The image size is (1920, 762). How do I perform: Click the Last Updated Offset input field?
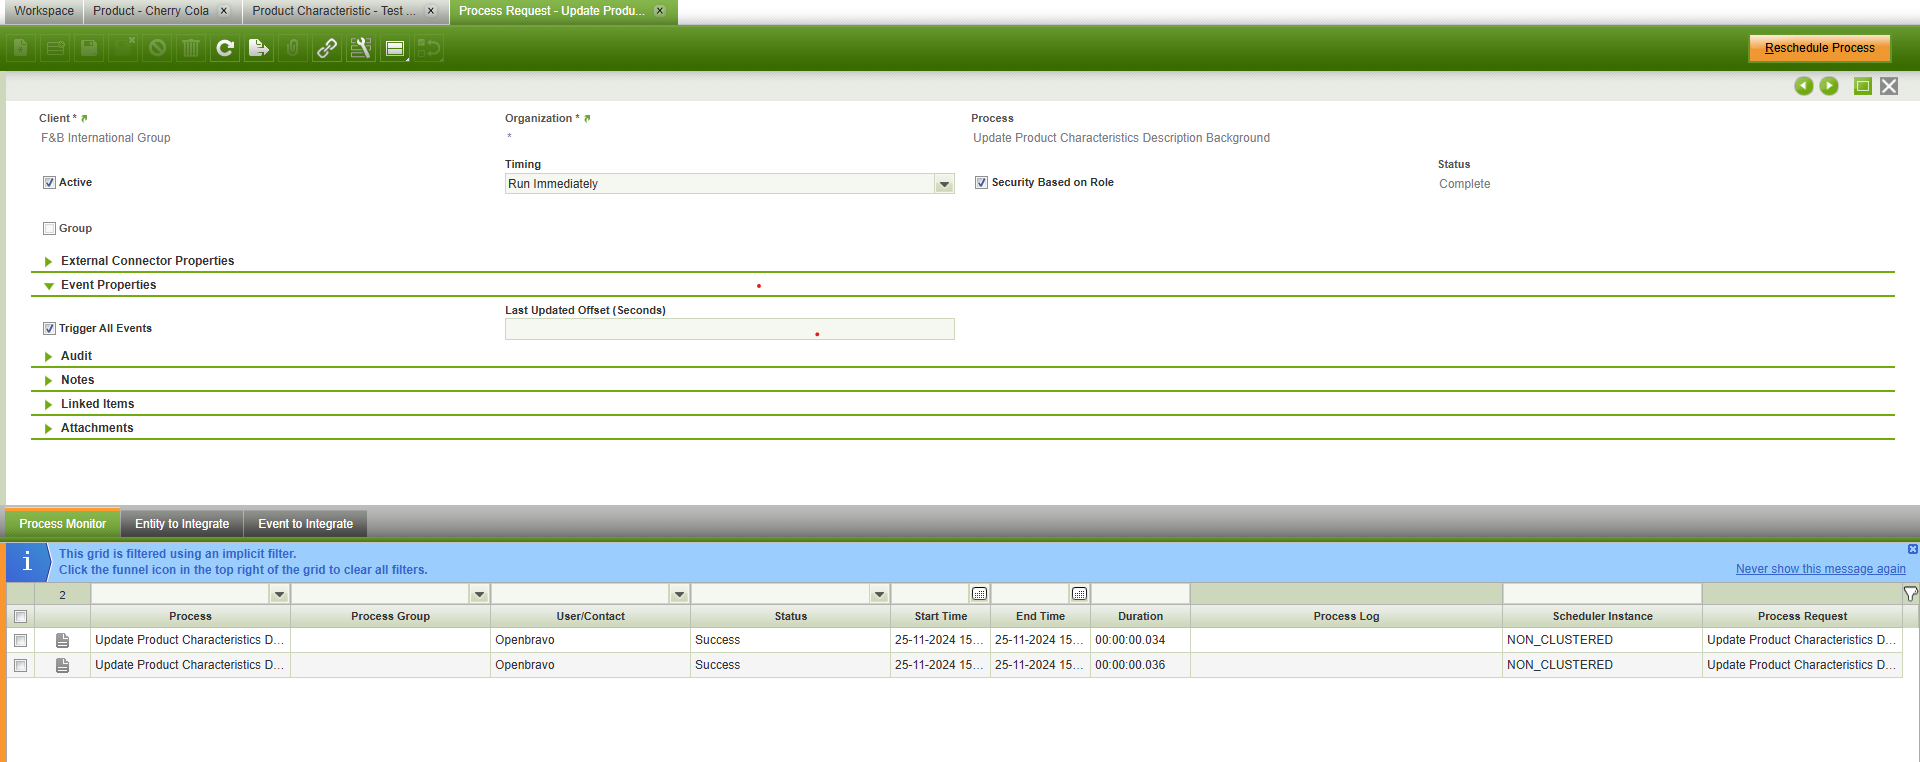729,330
